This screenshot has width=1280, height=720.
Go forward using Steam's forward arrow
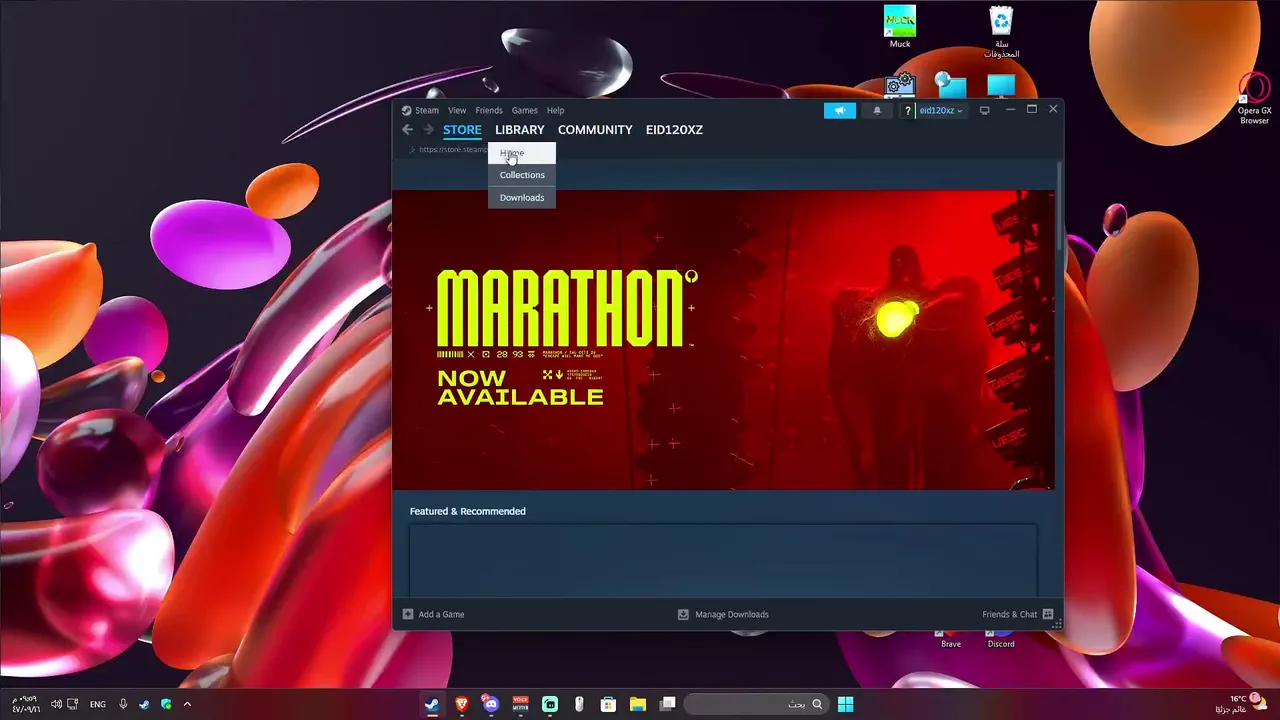[x=428, y=130]
